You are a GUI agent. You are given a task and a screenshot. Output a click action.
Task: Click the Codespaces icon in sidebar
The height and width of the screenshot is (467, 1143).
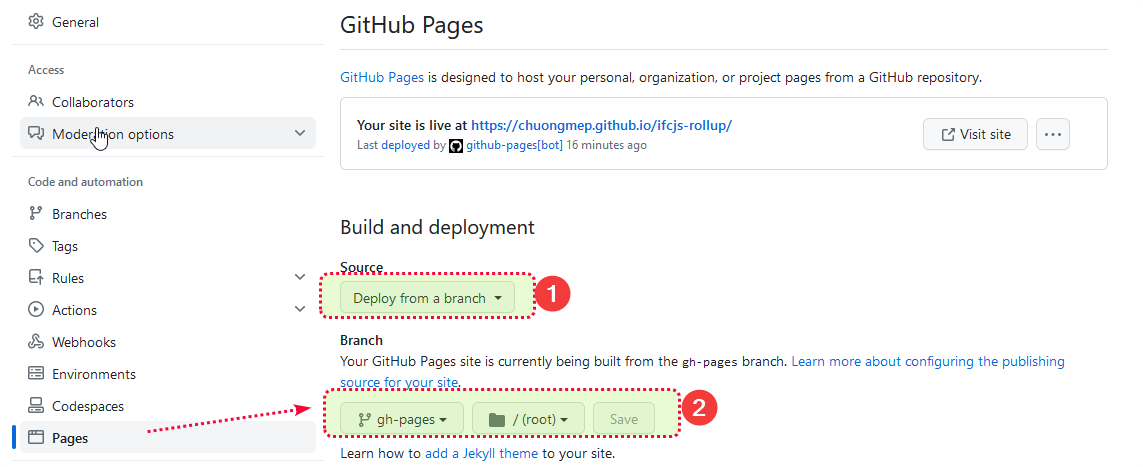(x=36, y=406)
